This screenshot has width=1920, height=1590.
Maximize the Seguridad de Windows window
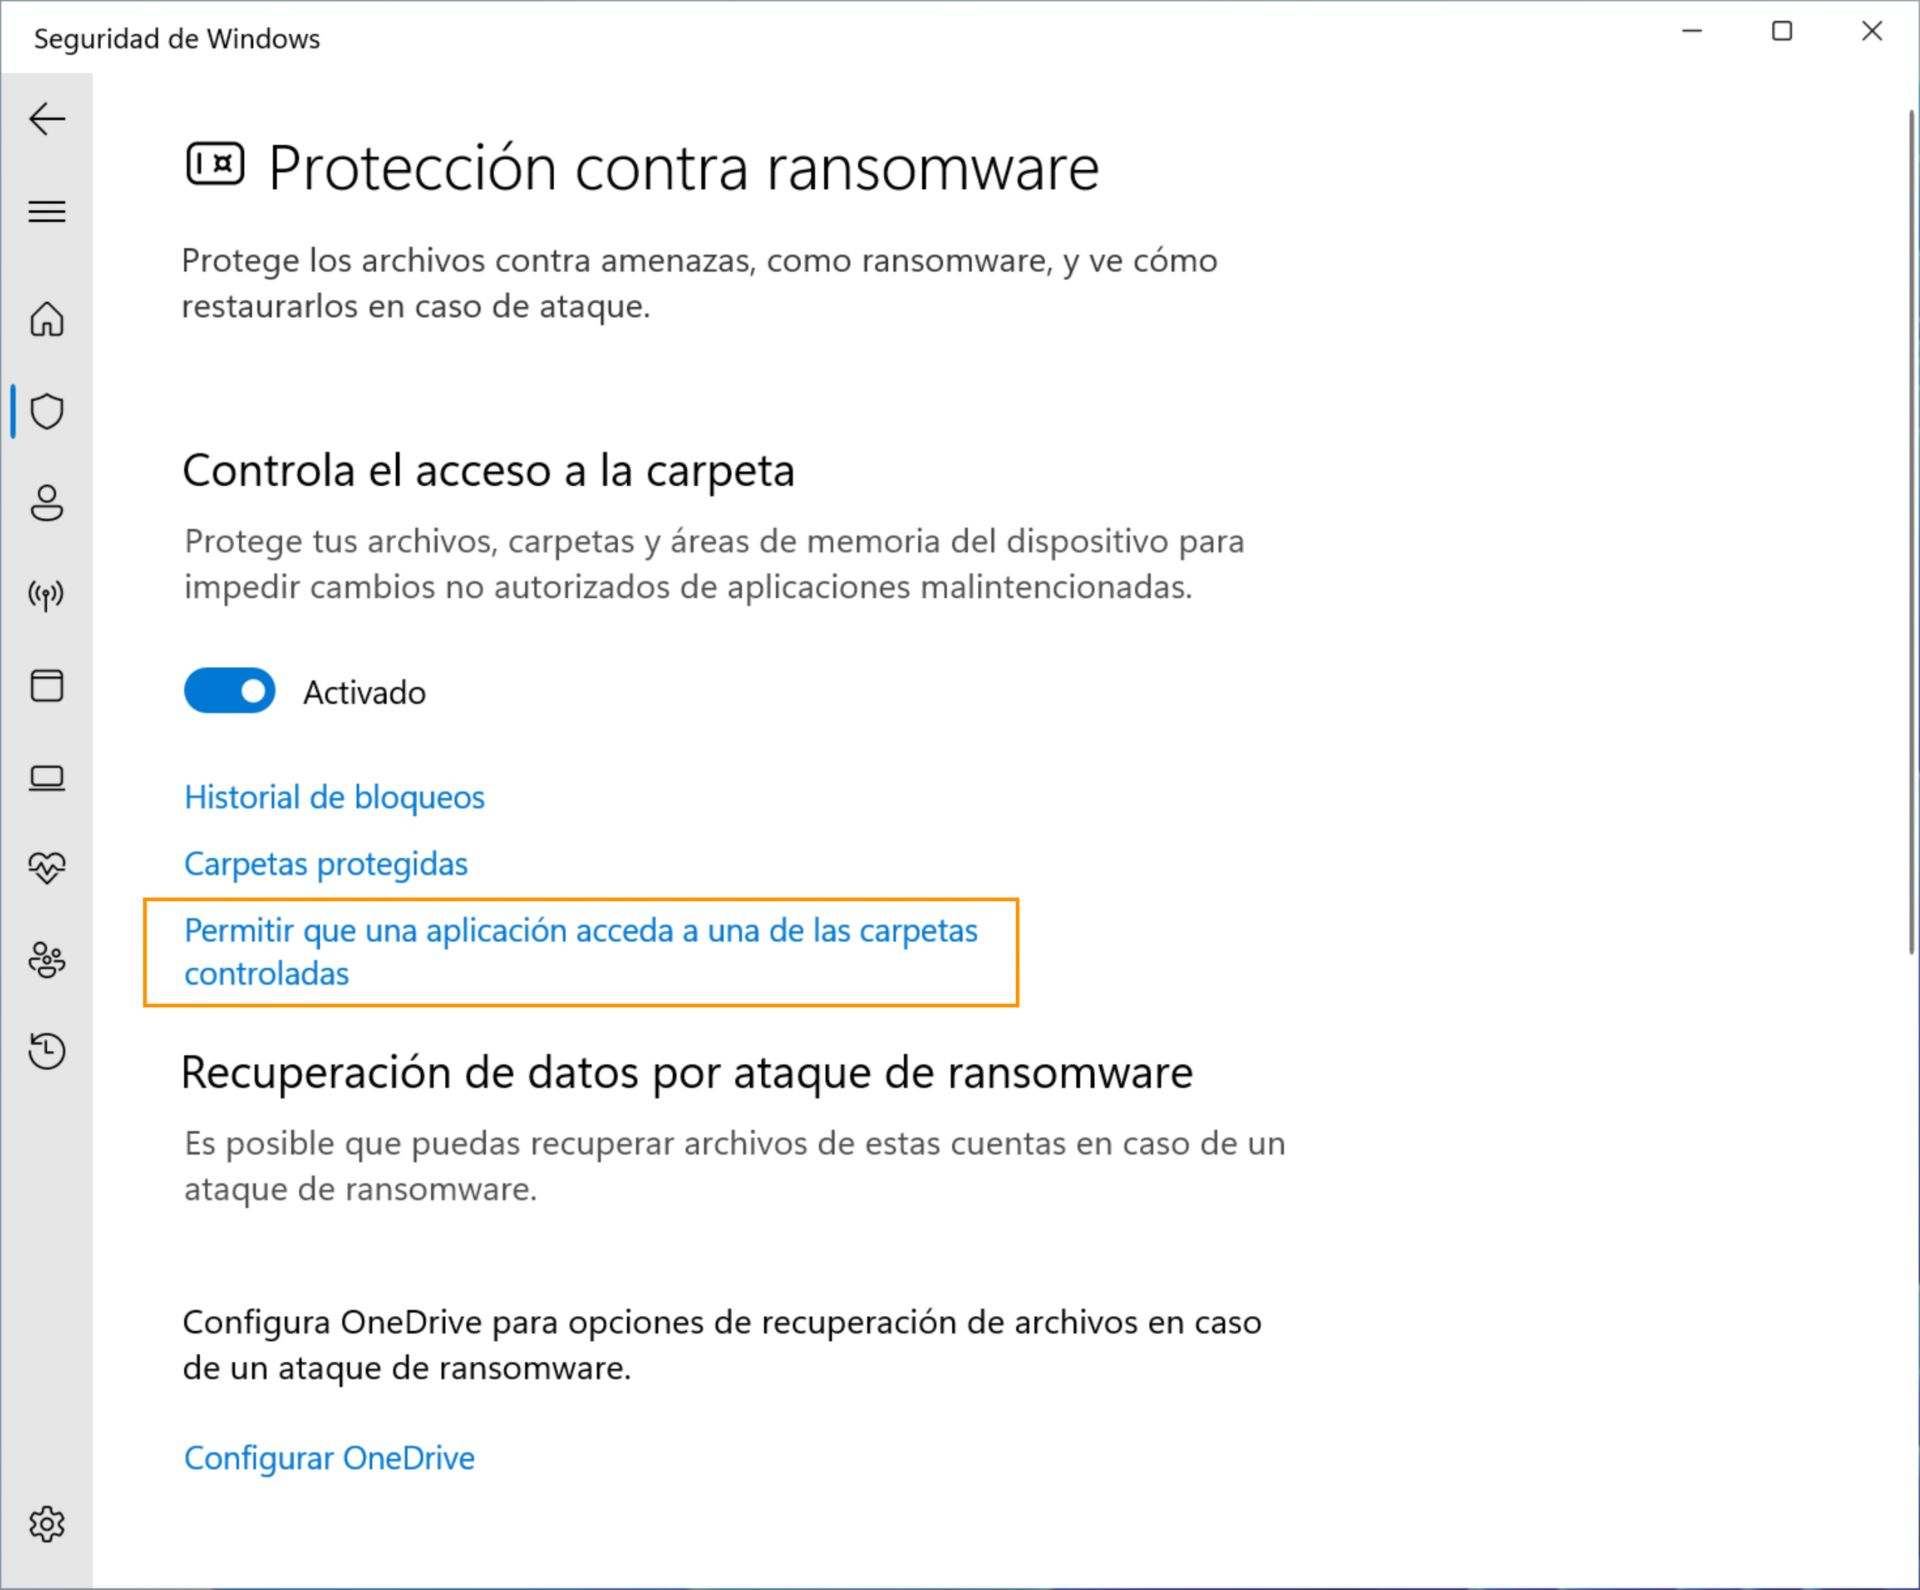(x=1782, y=32)
